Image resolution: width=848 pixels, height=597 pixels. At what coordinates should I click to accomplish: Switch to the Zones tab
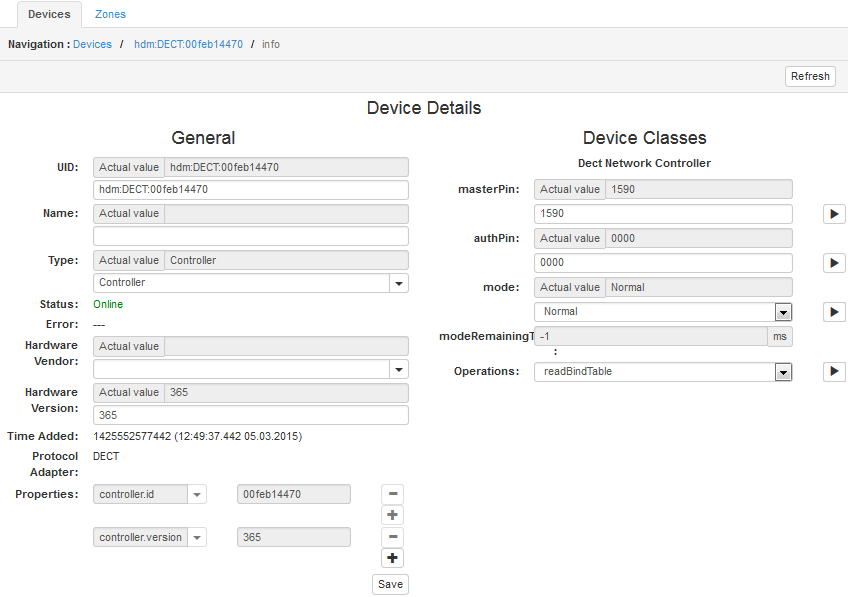110,14
